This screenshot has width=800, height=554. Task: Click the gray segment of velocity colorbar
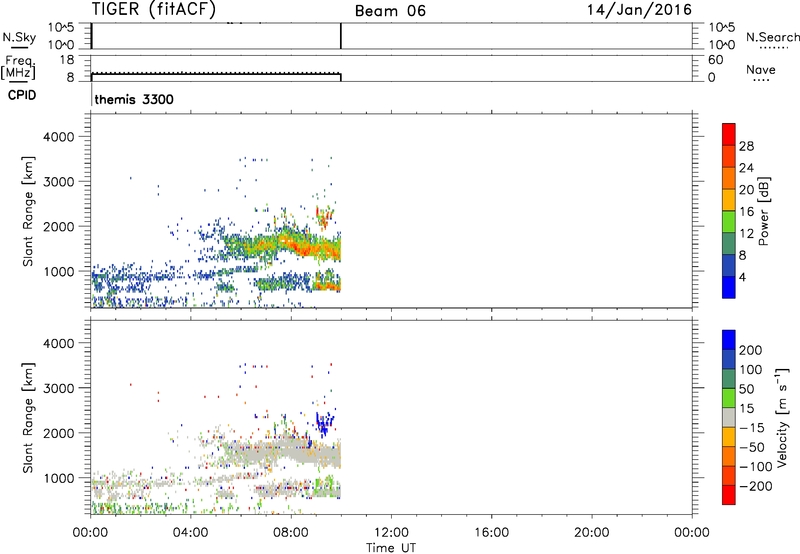tap(729, 417)
